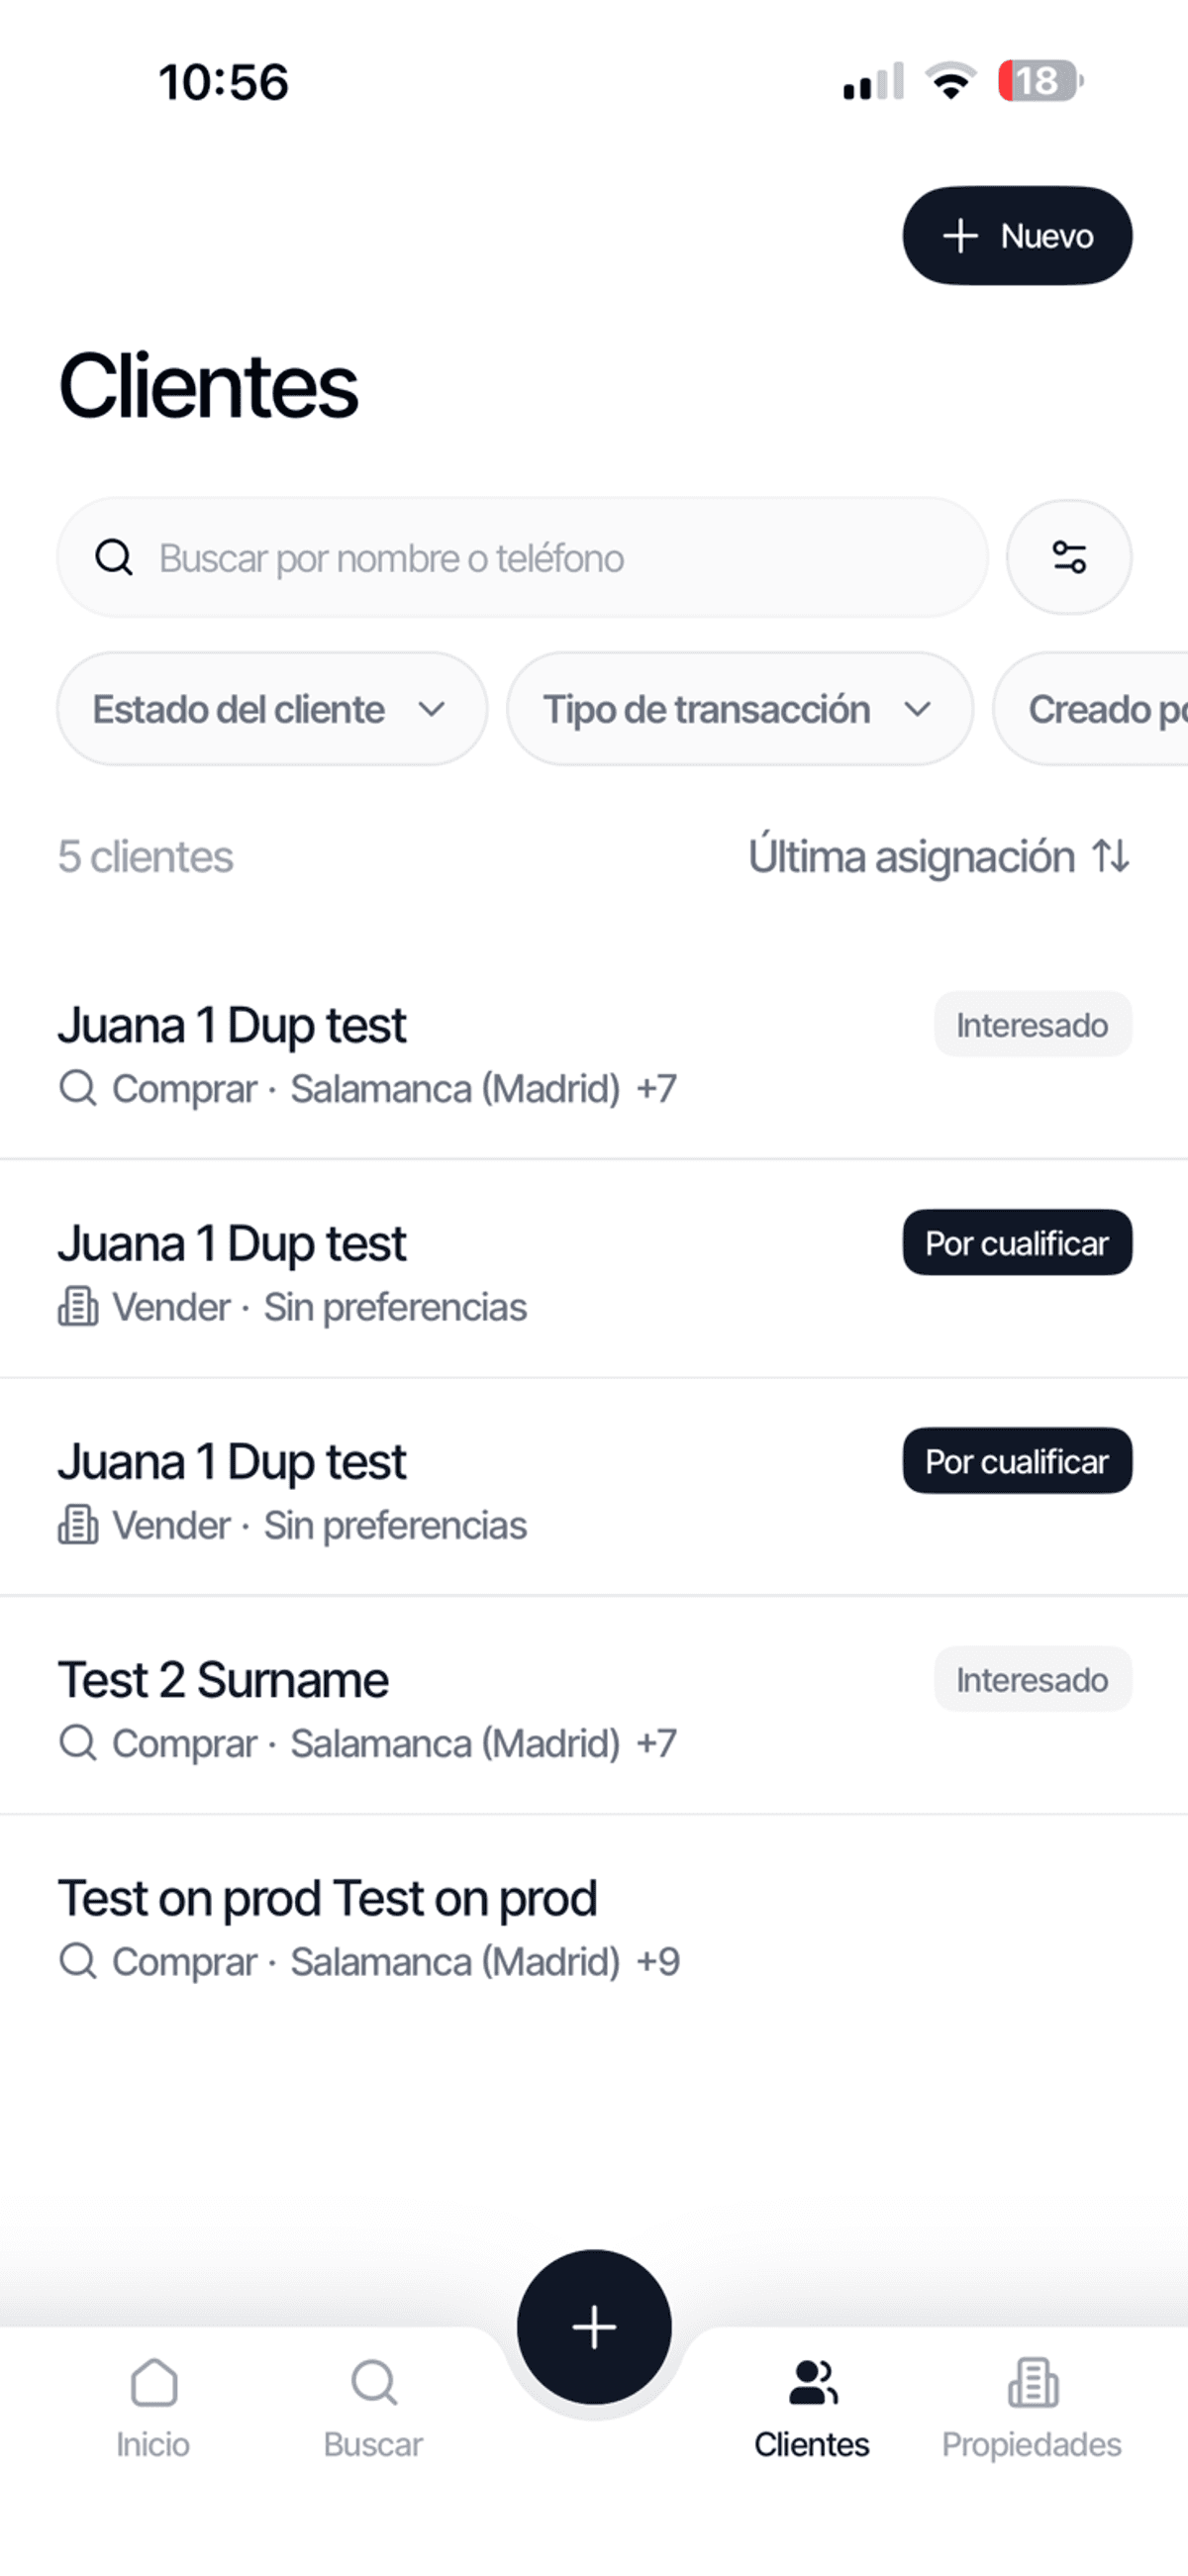1188x2576 pixels.
Task: Tap the Wi-Fi status icon
Action: pyautogui.click(x=951, y=81)
